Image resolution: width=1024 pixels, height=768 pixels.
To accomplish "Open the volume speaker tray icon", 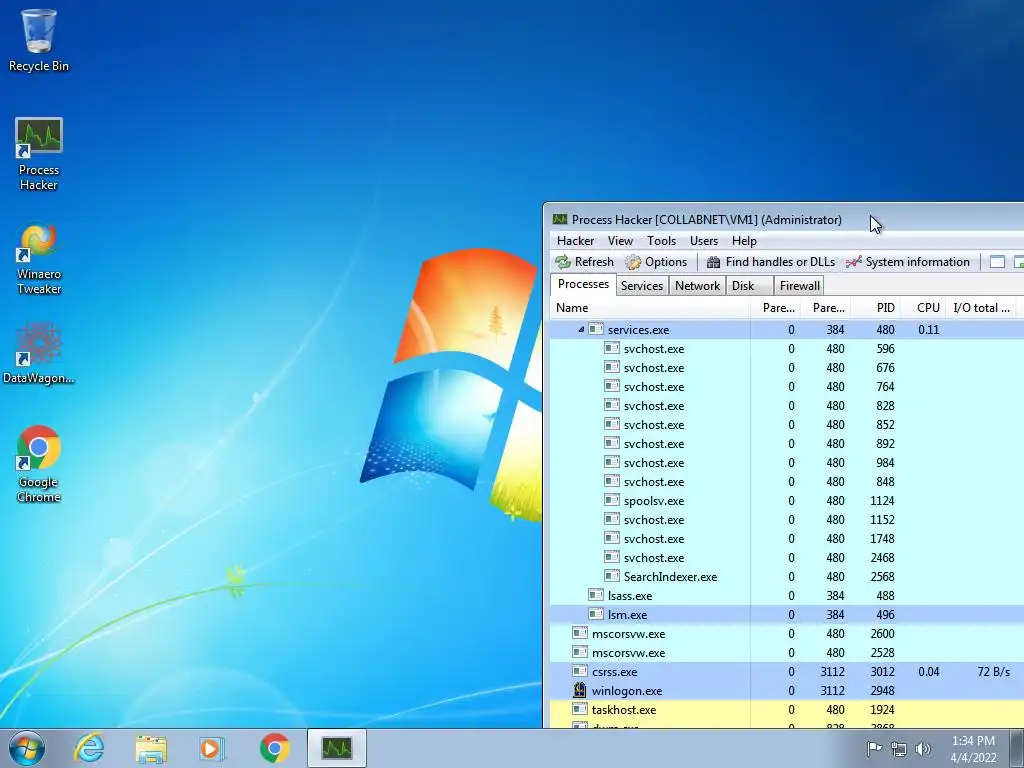I will (x=923, y=749).
